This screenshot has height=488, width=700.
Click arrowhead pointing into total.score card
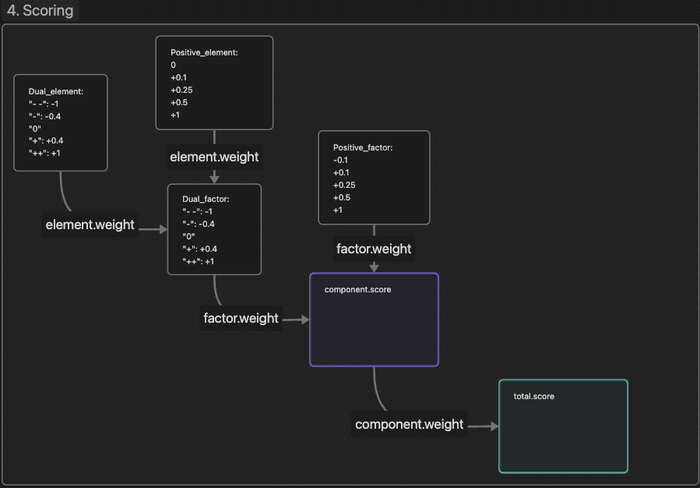494,426
